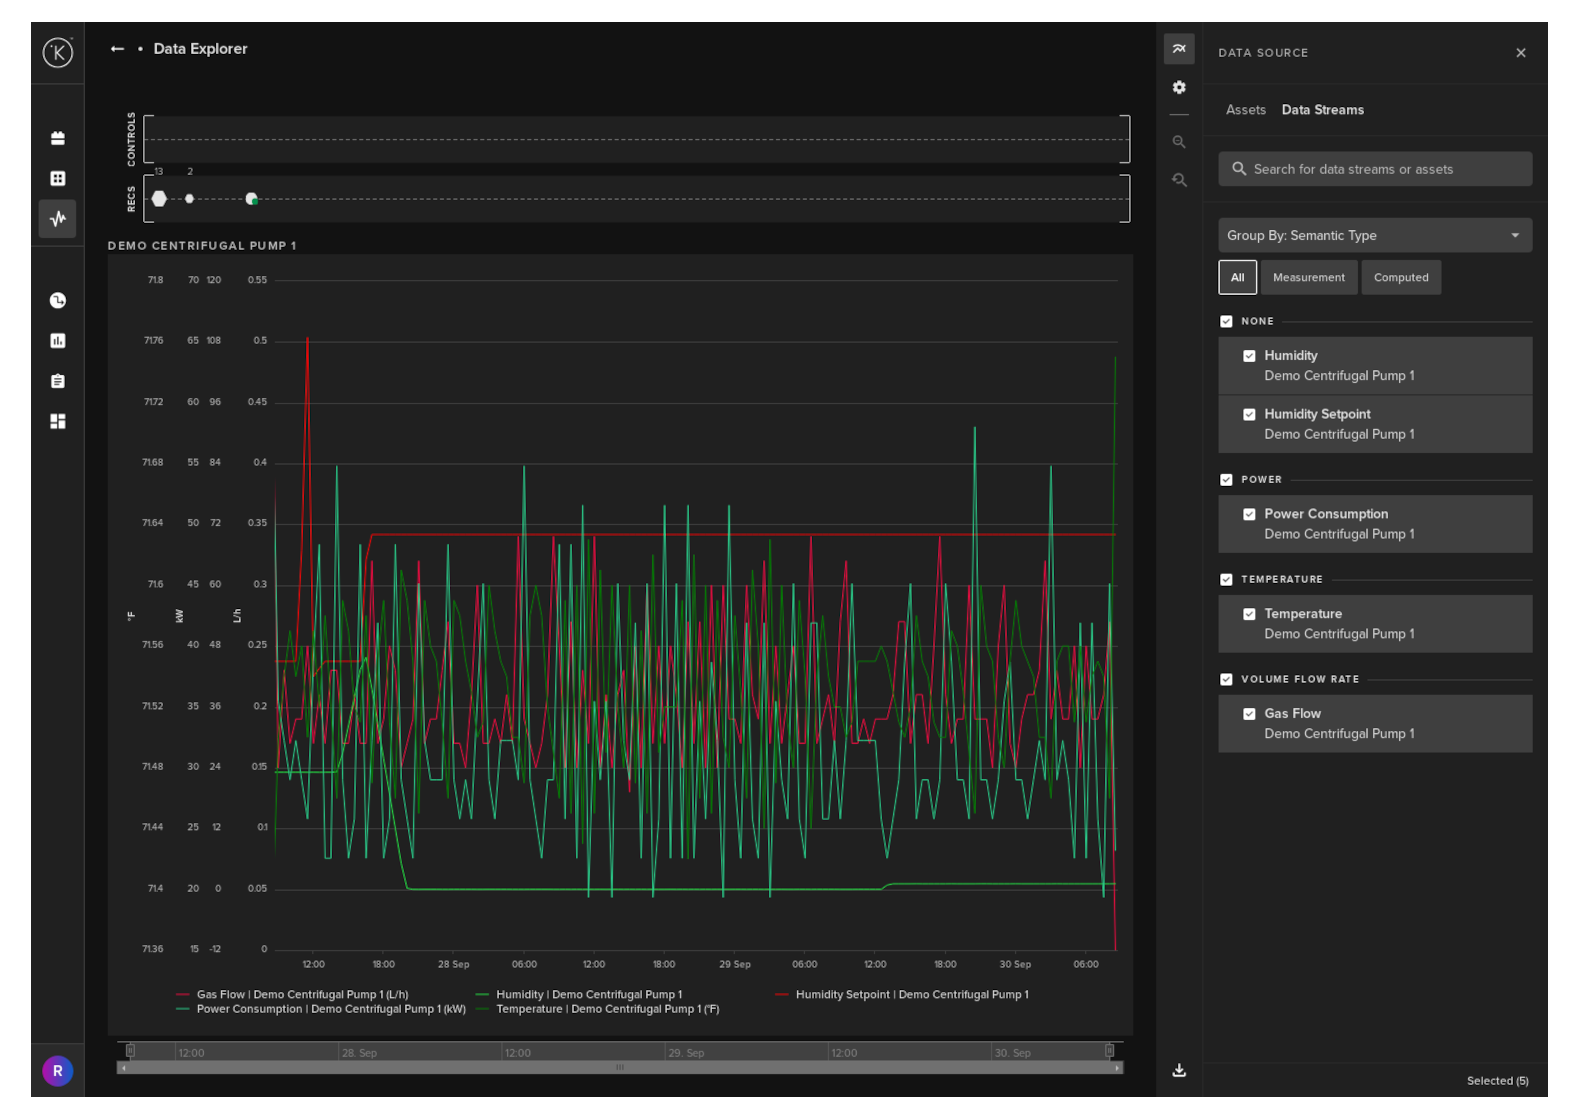Click the zoom in magnifier icon
Screen dimensions: 1580x1120
(1179, 142)
